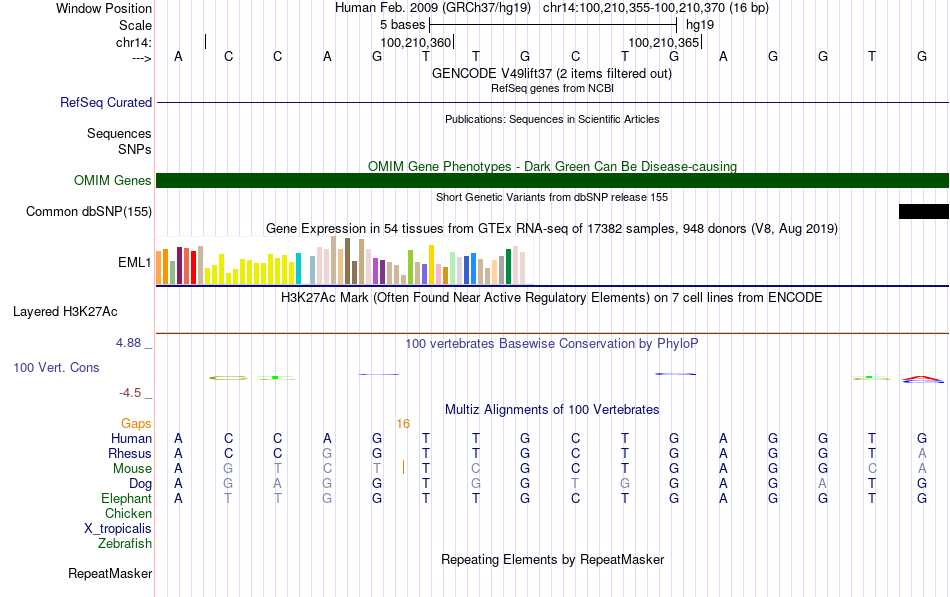Image resolution: width=950 pixels, height=597 pixels.
Task: Click the Gaps row label
Action: click(x=136, y=424)
